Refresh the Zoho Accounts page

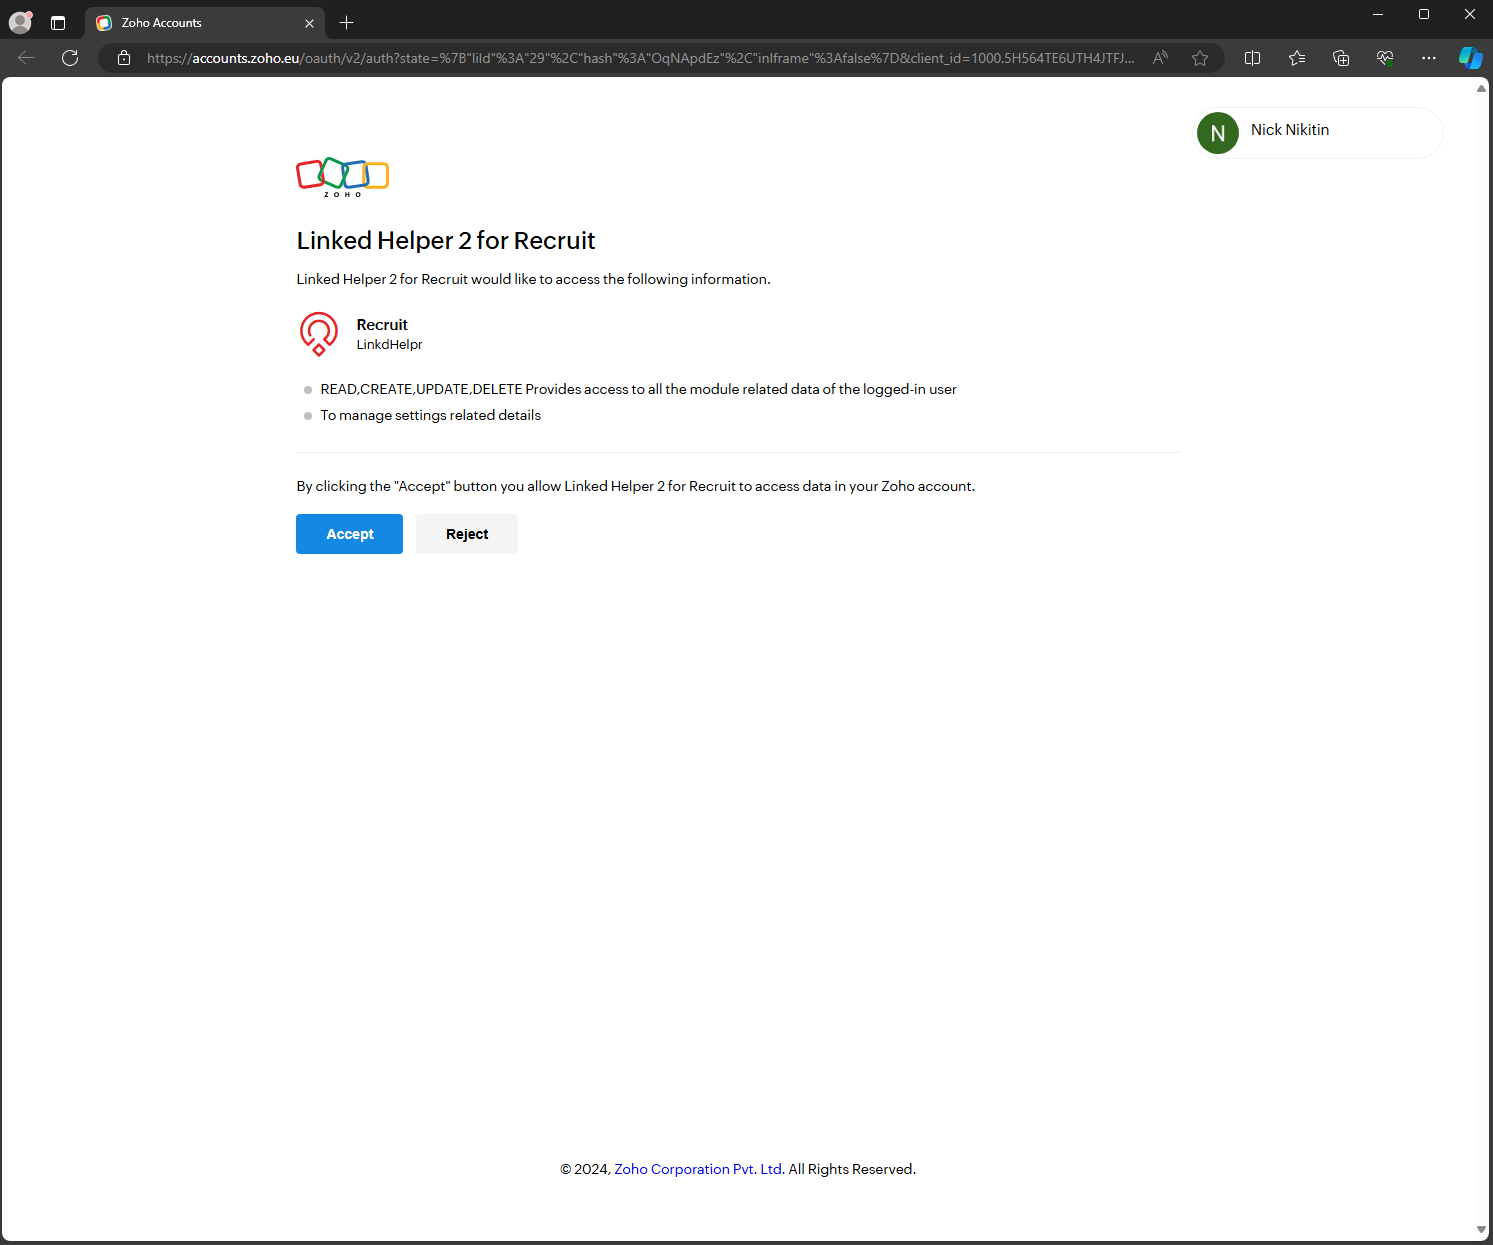[x=70, y=58]
